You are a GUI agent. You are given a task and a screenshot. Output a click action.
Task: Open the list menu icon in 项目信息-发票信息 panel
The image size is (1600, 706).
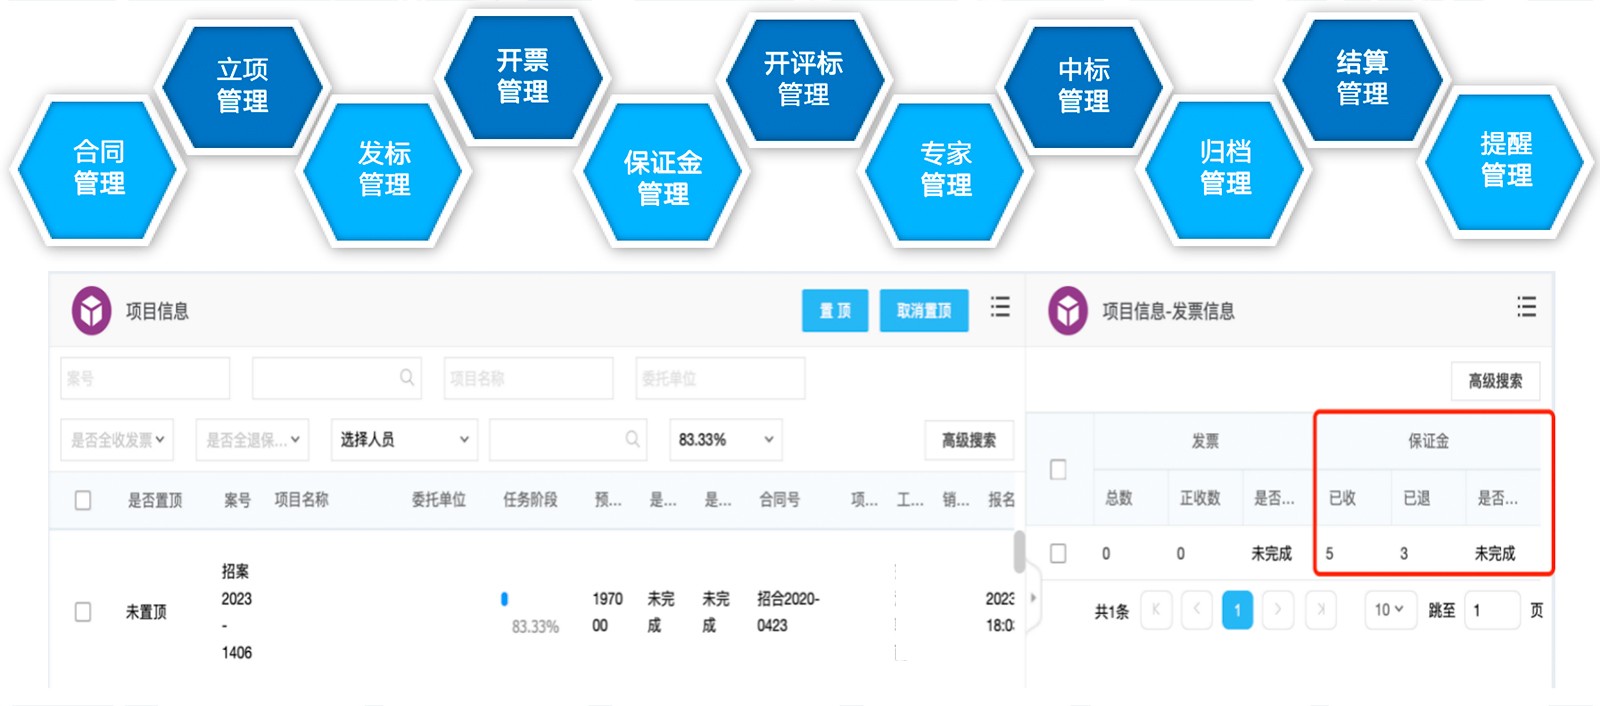(1526, 307)
